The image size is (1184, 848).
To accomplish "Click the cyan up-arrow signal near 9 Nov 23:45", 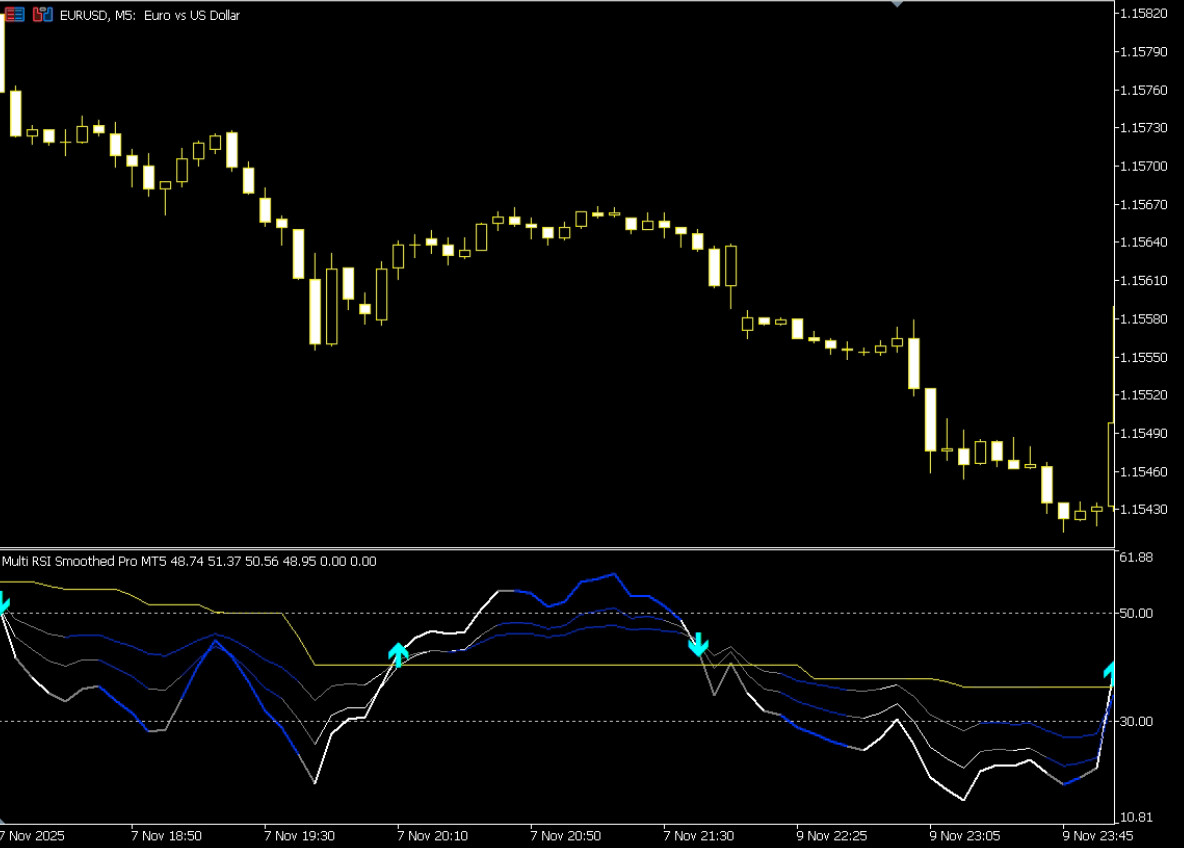I will (1108, 670).
